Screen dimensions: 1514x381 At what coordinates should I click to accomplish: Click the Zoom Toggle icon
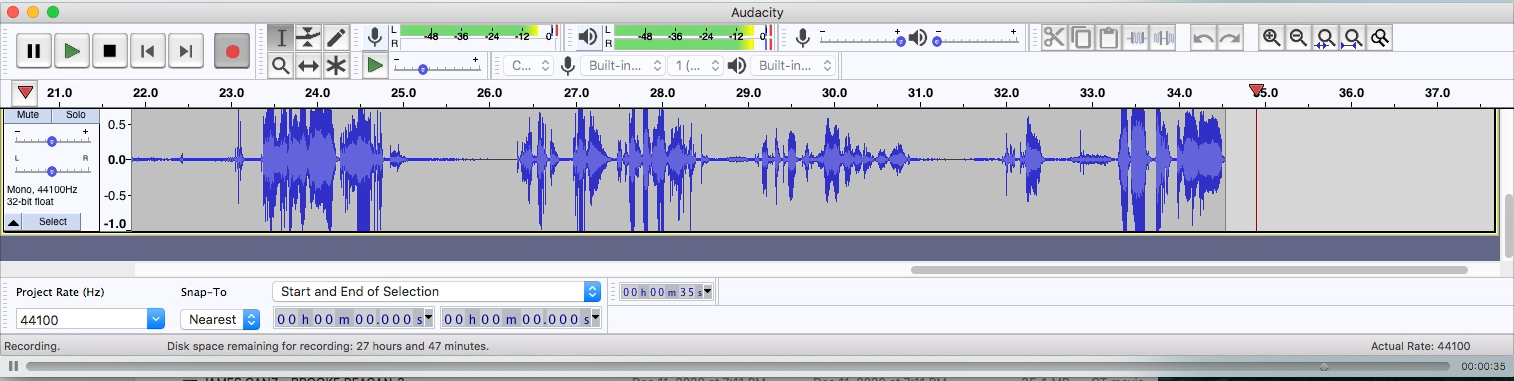1380,38
